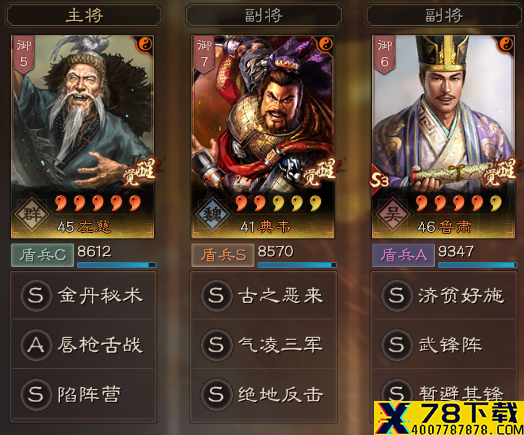
Task: Click the 御 6 cost badge on 鲁肃
Action: point(384,53)
